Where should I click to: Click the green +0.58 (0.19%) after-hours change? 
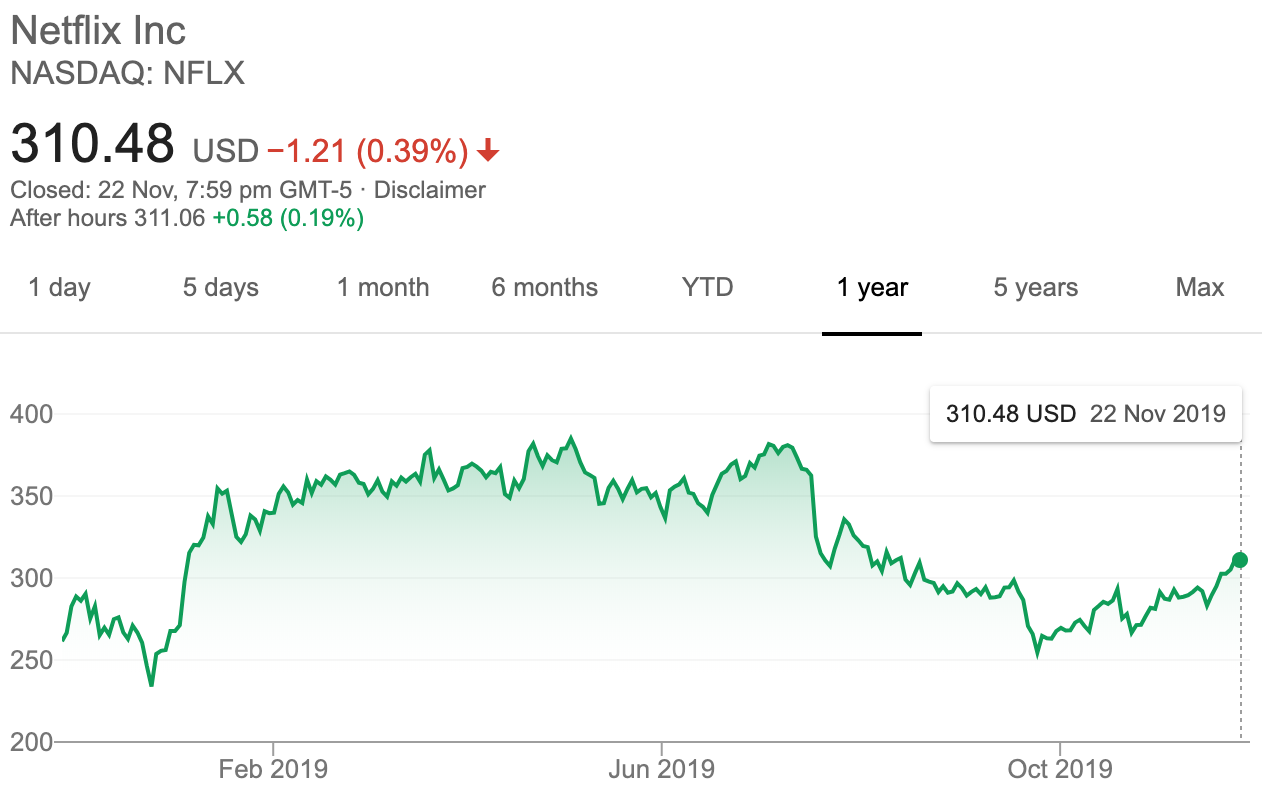click(288, 217)
